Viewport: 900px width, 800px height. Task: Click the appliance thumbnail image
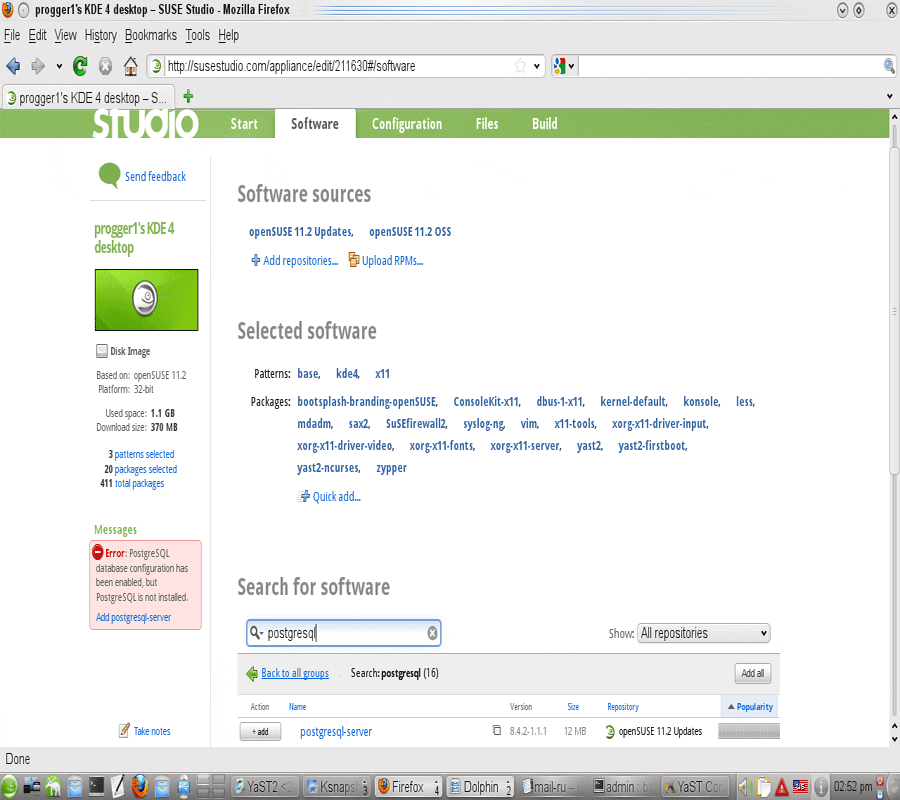coord(146,300)
